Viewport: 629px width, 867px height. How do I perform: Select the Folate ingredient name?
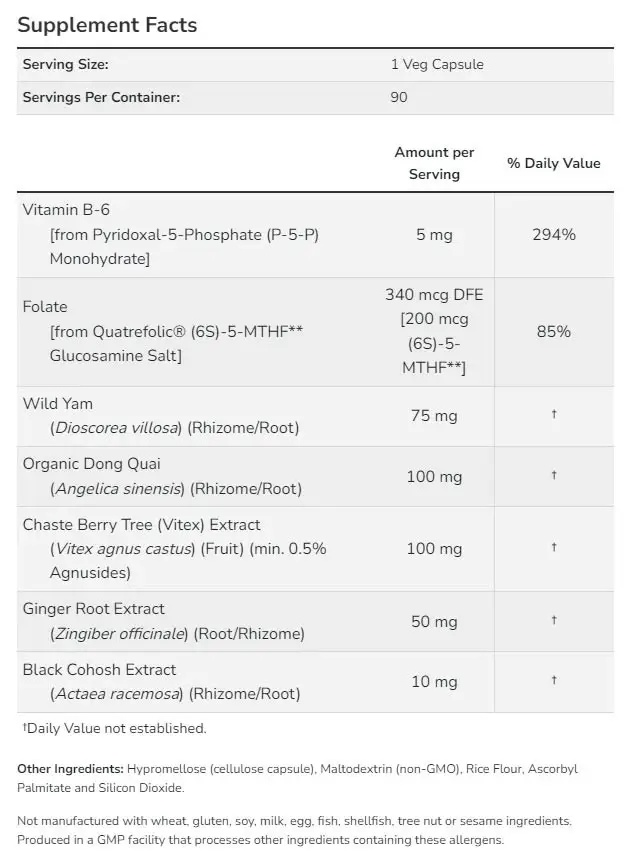[x=45, y=307]
